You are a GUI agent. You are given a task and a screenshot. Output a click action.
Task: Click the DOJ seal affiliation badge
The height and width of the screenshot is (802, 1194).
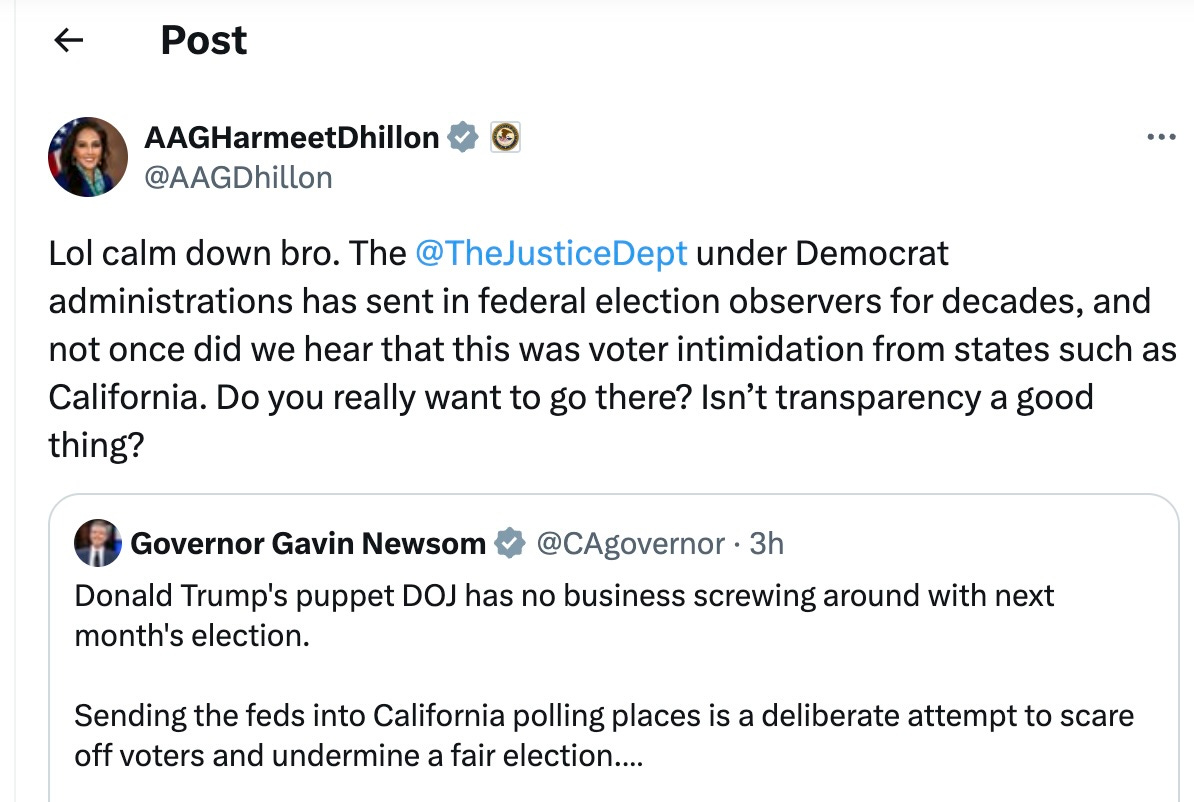[505, 136]
